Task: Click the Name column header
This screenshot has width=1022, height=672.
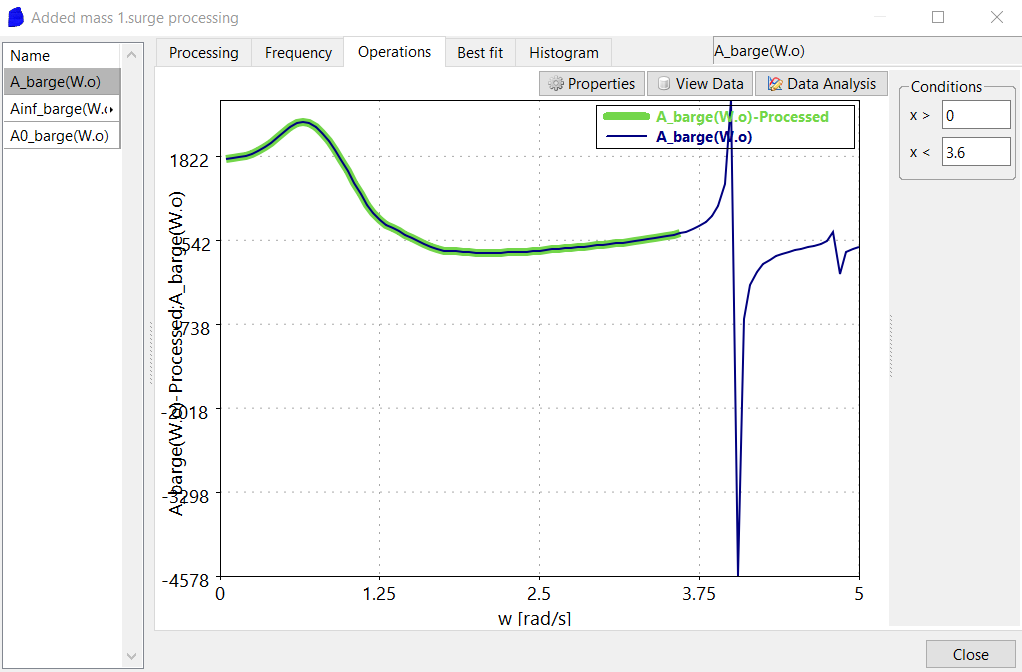Action: (x=61, y=56)
